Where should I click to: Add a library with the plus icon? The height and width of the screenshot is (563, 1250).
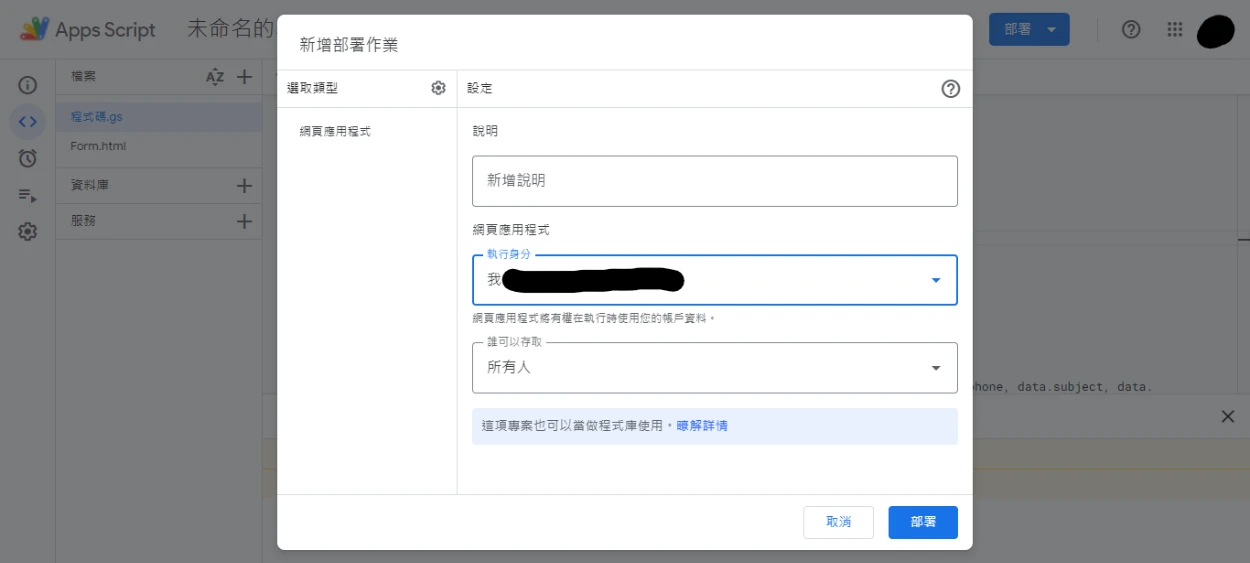point(244,185)
